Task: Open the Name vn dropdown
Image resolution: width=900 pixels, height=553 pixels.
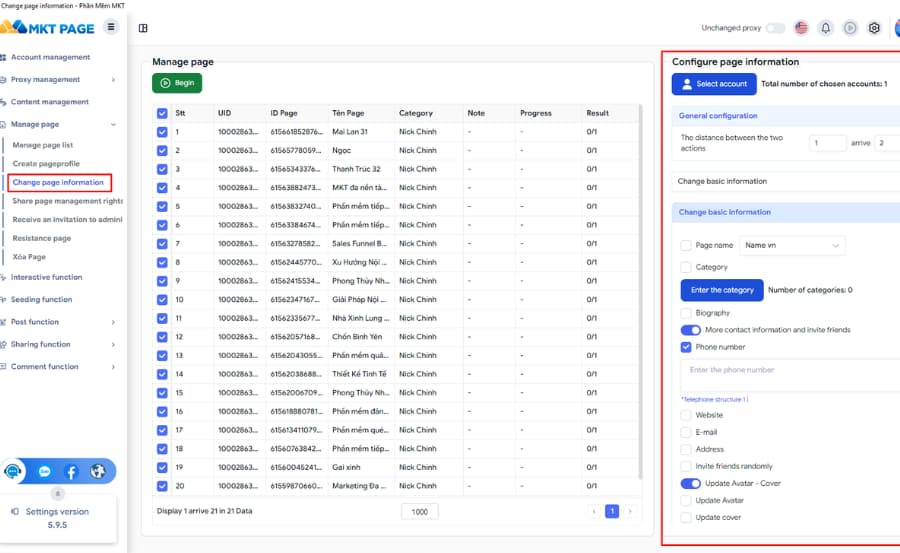Action: coord(792,245)
